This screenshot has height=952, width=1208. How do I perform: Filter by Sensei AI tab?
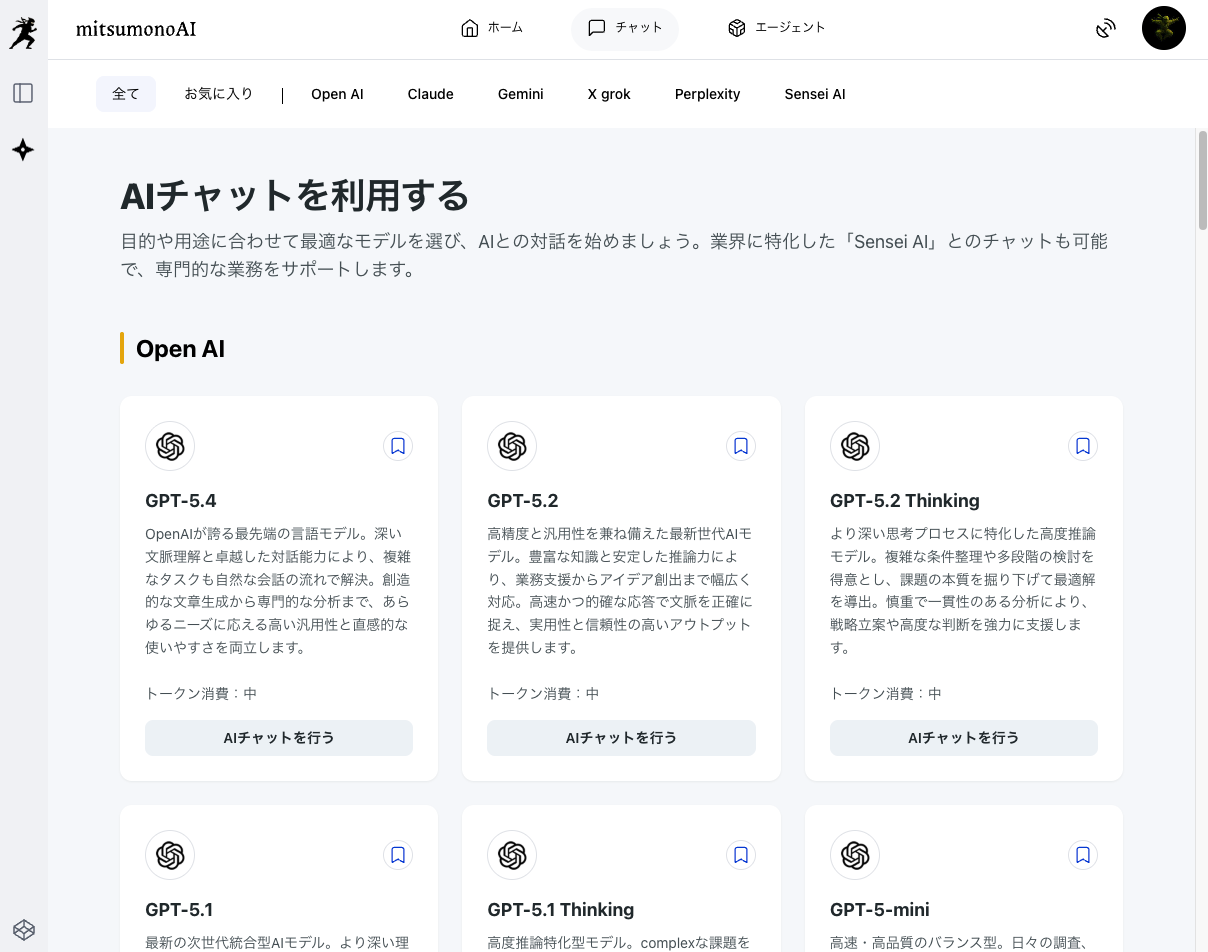tap(815, 94)
